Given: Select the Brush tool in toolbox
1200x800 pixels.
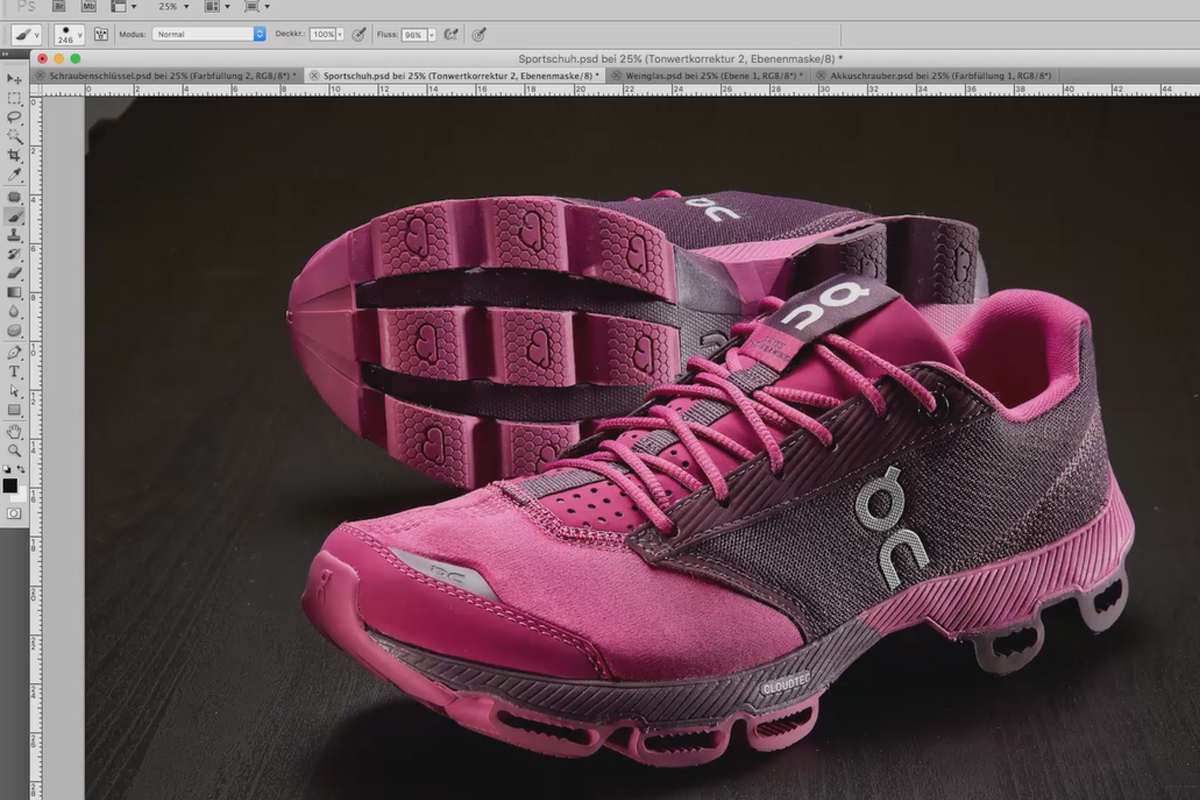Looking at the screenshot, I should click(14, 216).
